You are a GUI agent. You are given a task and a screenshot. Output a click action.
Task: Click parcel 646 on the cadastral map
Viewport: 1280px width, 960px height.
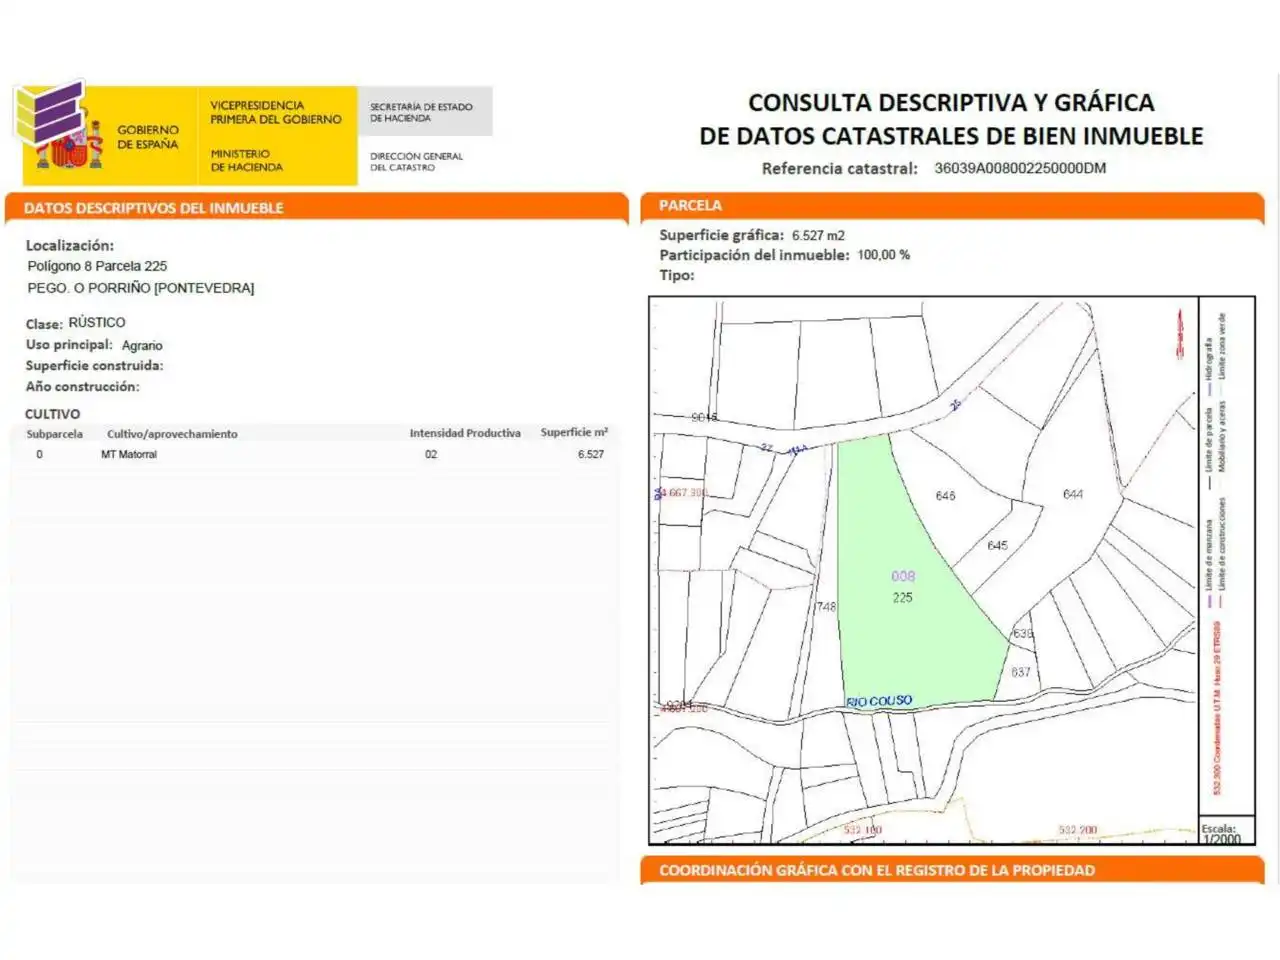[945, 495]
